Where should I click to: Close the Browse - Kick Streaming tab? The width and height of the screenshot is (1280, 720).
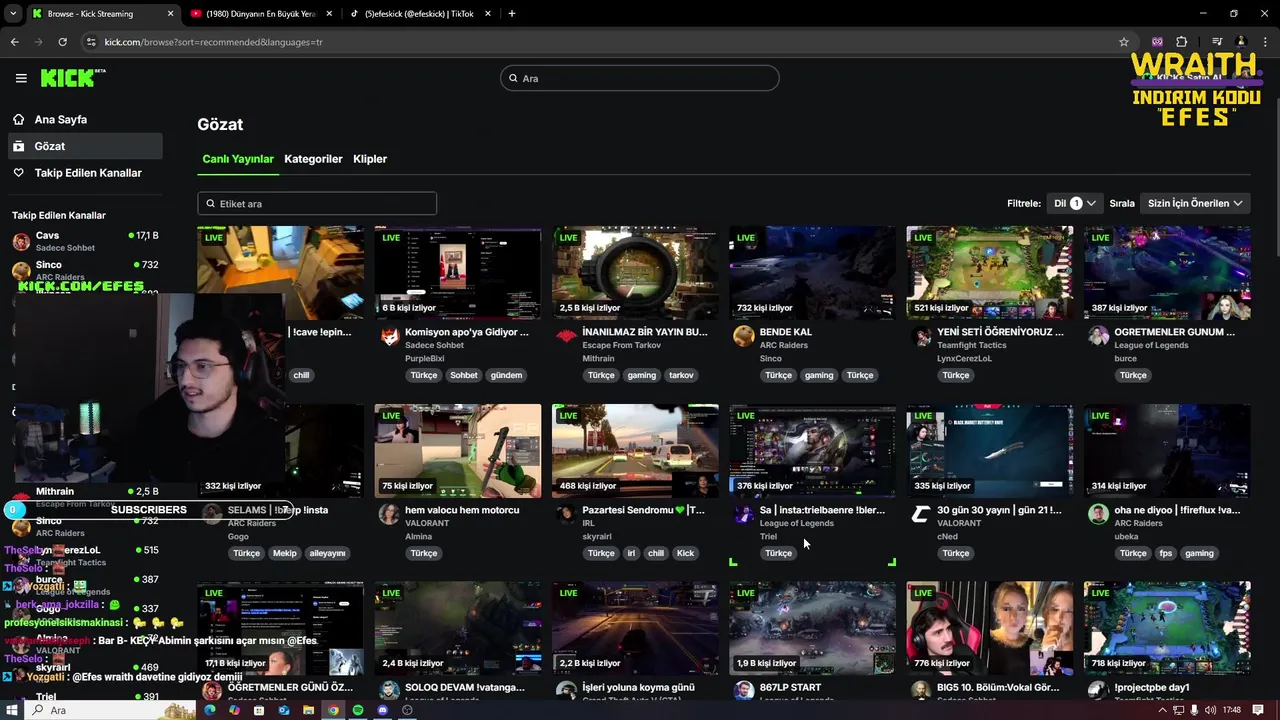[x=170, y=14]
